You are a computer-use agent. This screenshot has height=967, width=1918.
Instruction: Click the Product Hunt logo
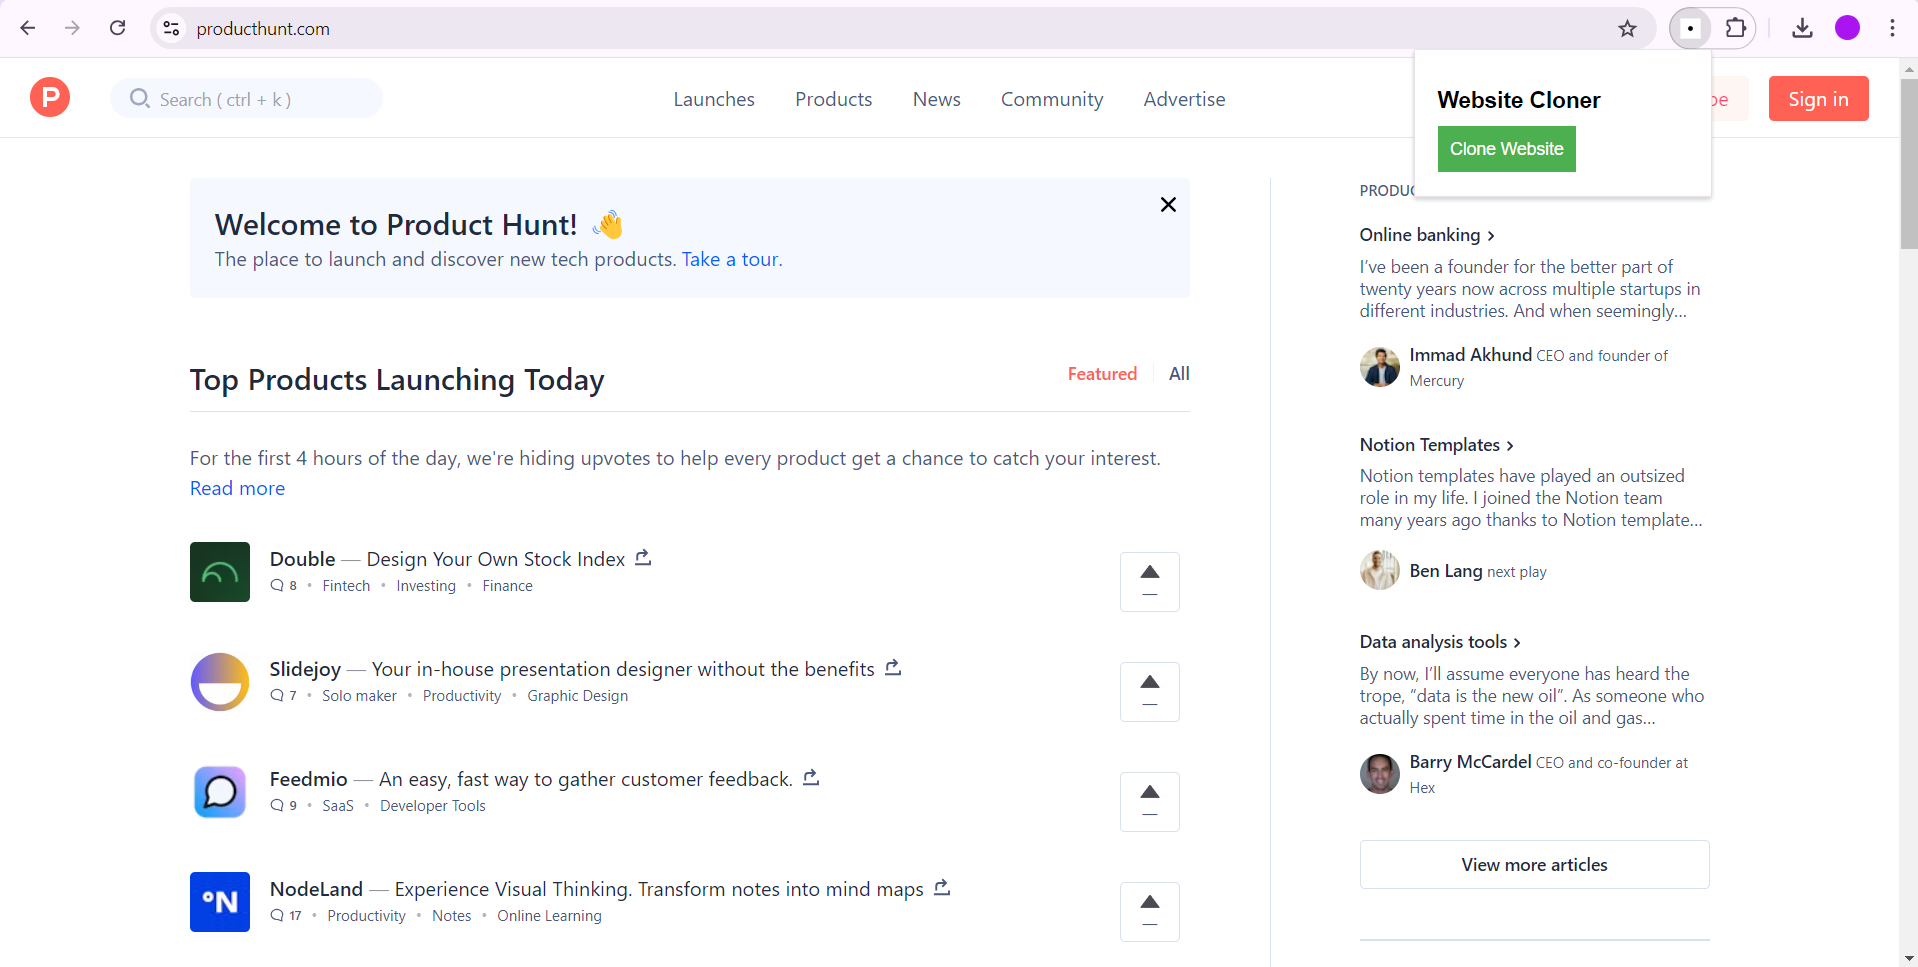(x=50, y=98)
